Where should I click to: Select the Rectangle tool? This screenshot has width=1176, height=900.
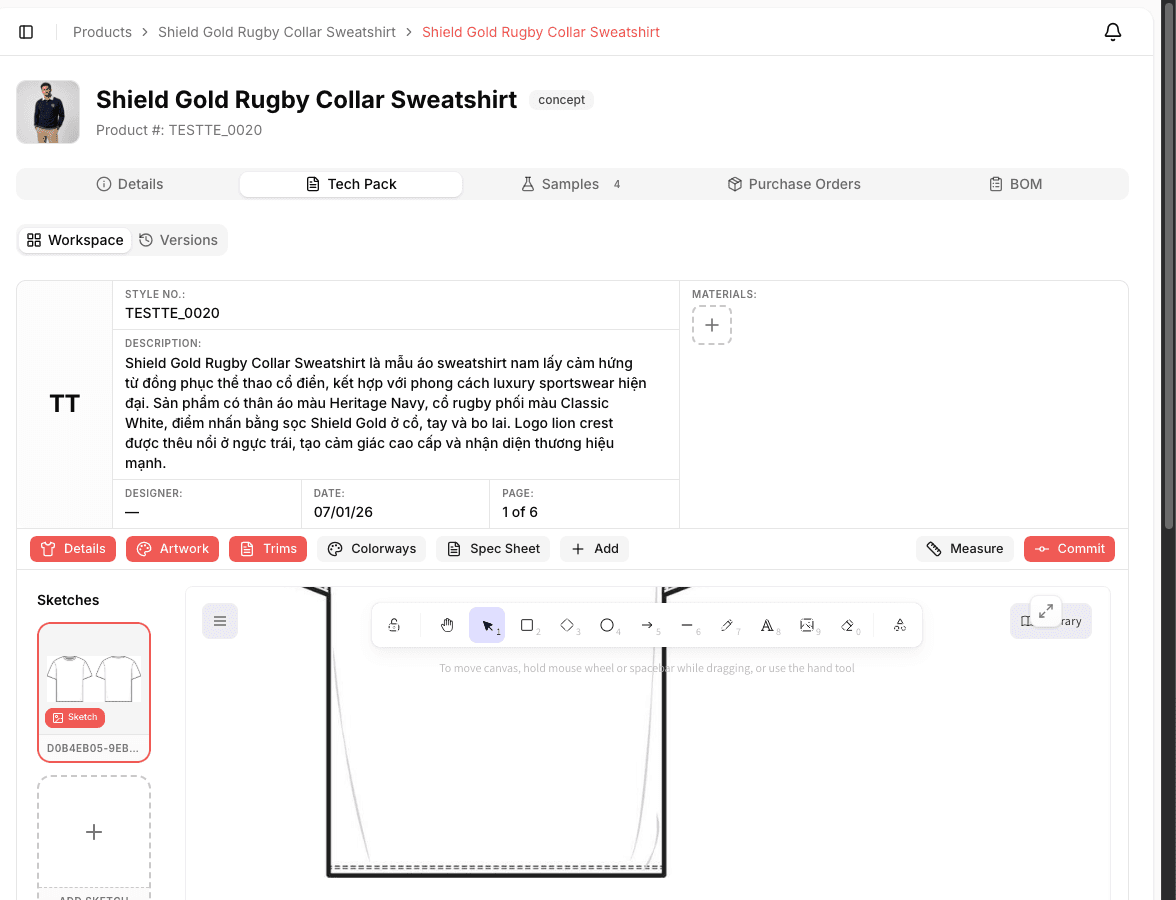pos(527,625)
